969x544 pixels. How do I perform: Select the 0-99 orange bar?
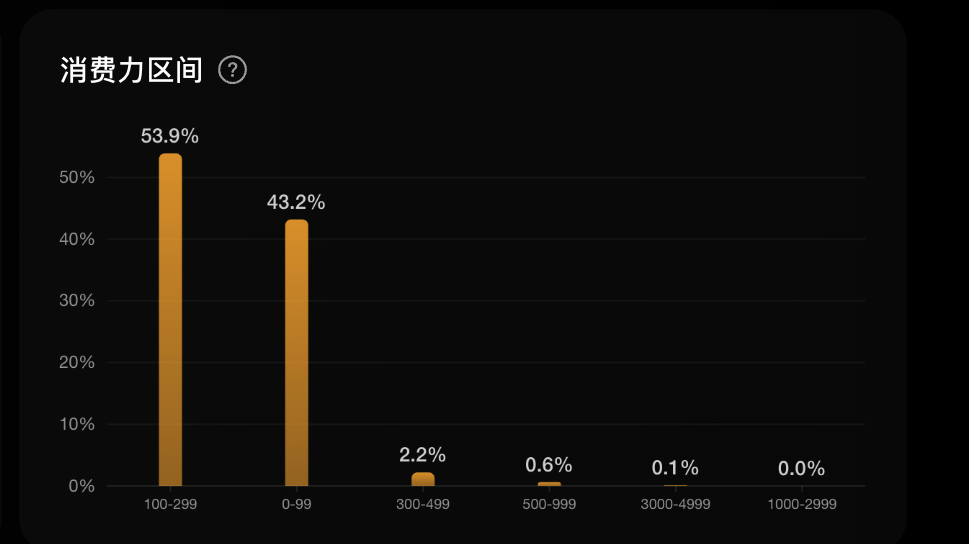(x=296, y=353)
